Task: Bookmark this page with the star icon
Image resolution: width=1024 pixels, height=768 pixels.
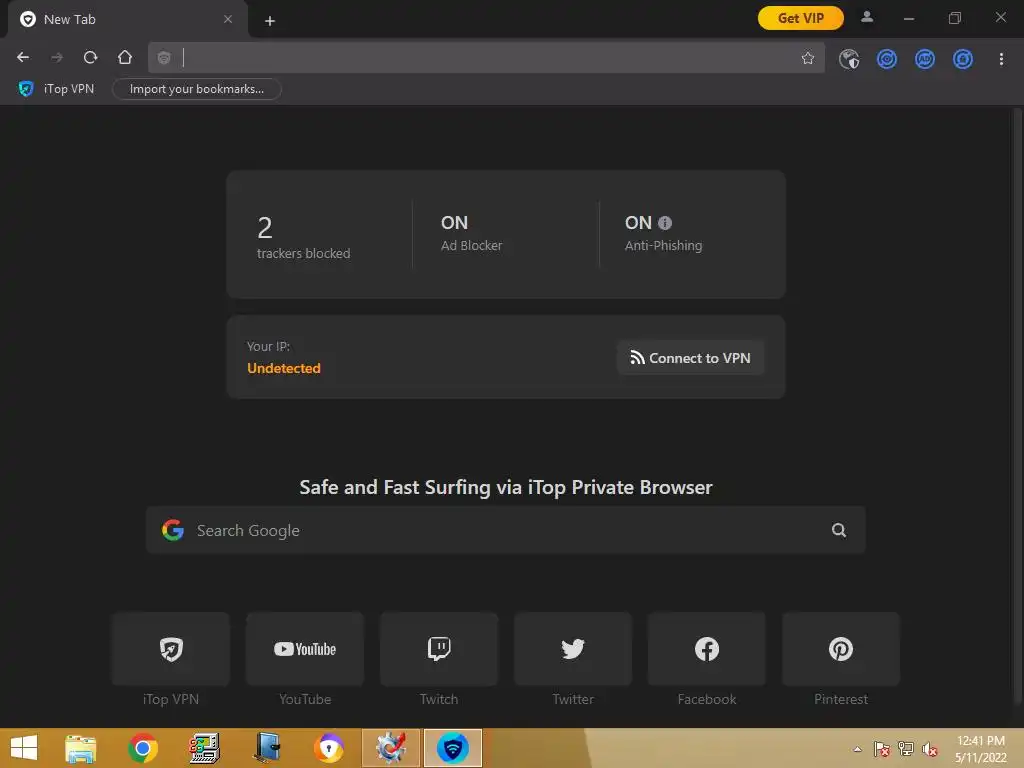Action: (x=808, y=58)
